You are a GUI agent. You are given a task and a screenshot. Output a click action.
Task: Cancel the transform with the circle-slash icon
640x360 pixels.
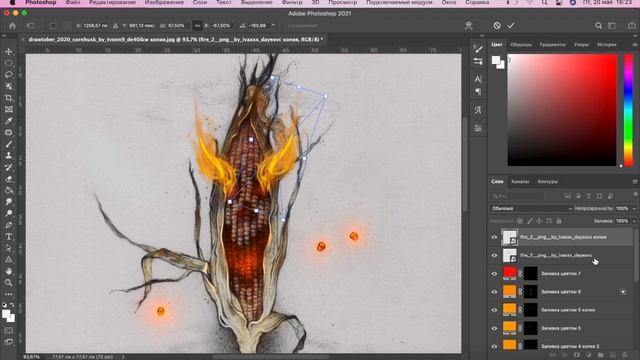(497, 25)
